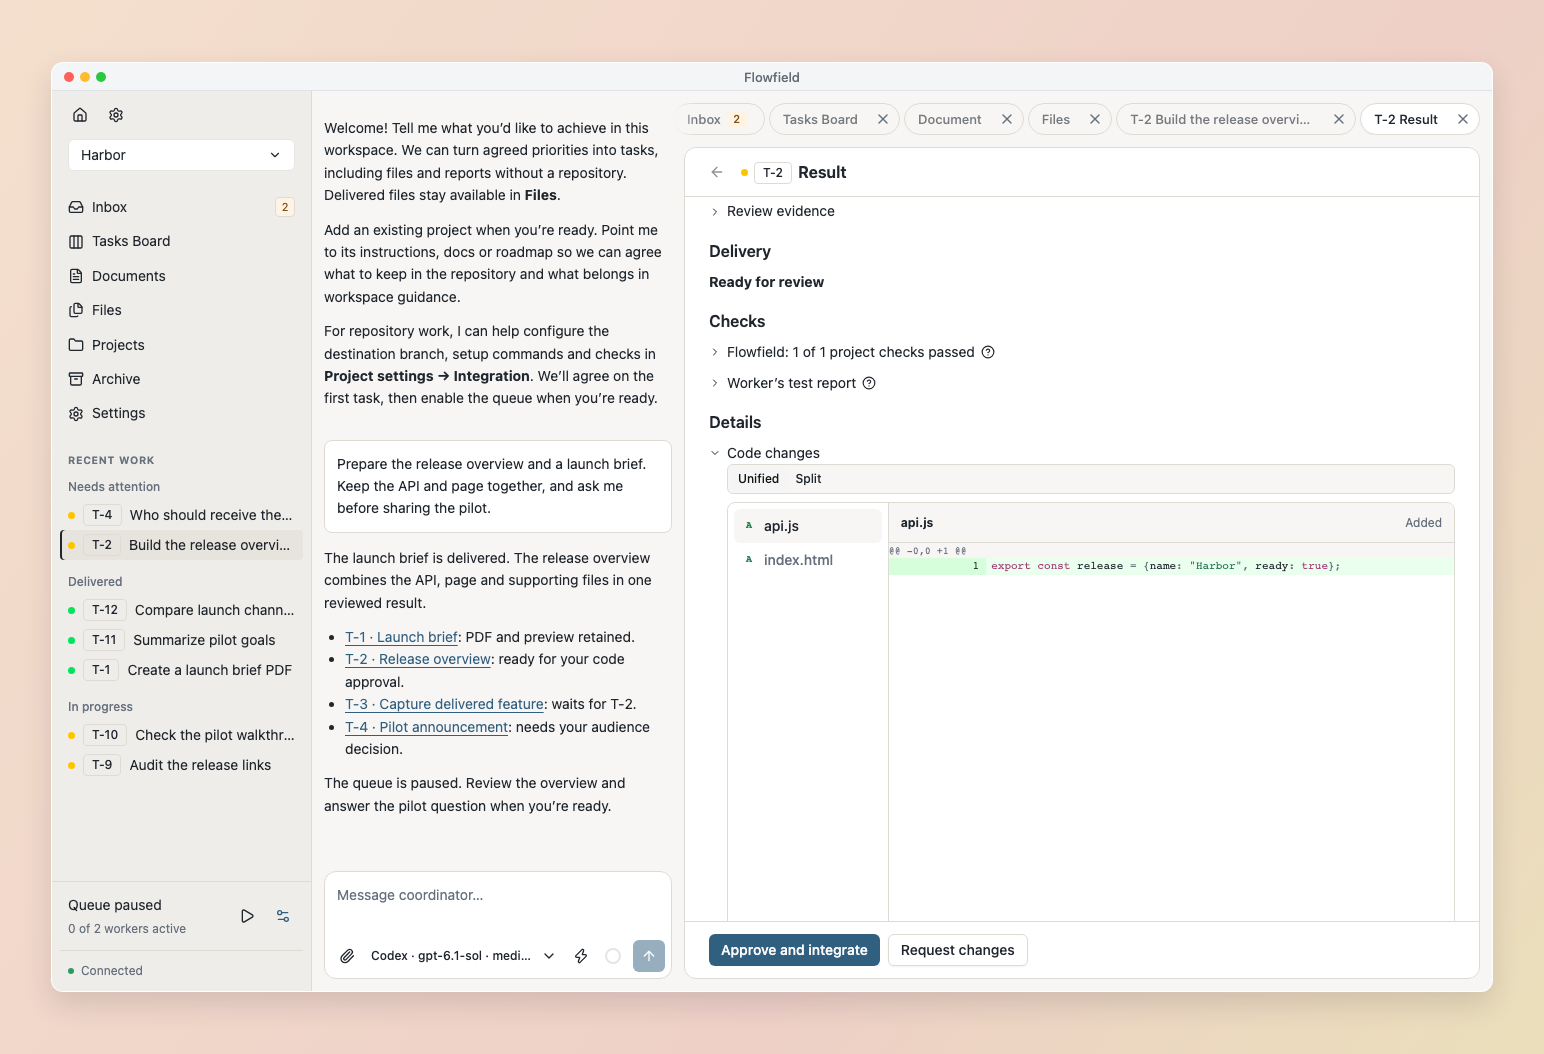Image resolution: width=1544 pixels, height=1054 pixels.
Task: Open Files in the sidebar
Action: tap(181, 310)
